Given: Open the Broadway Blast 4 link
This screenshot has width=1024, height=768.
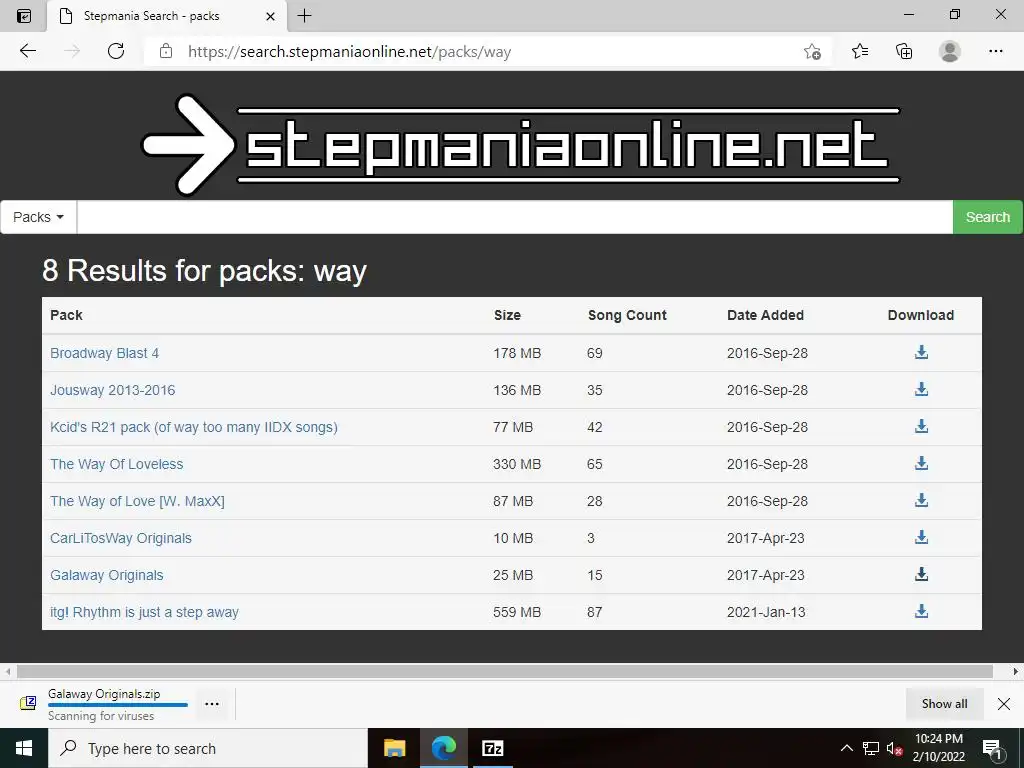Looking at the screenshot, I should coord(104,353).
